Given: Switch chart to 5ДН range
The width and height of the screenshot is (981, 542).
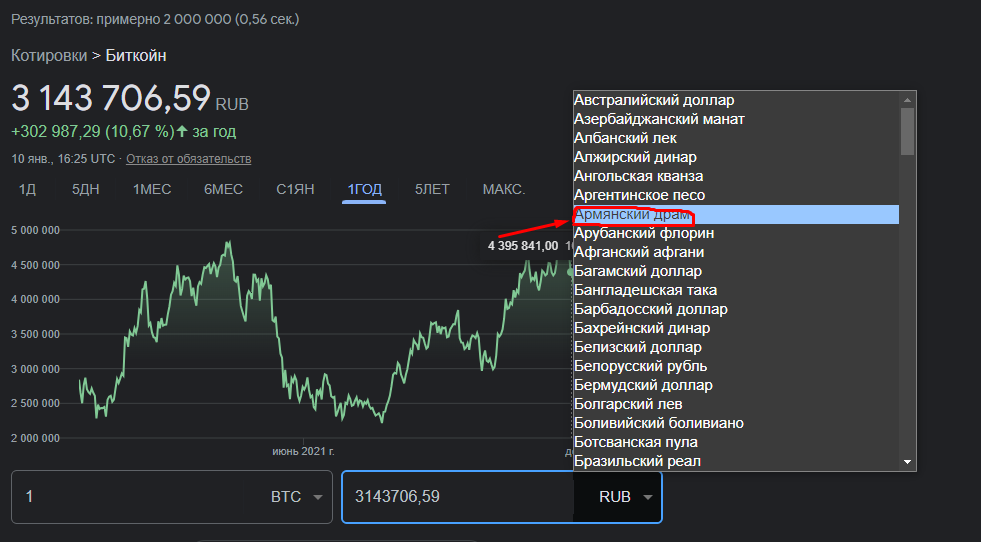Looking at the screenshot, I should [86, 190].
